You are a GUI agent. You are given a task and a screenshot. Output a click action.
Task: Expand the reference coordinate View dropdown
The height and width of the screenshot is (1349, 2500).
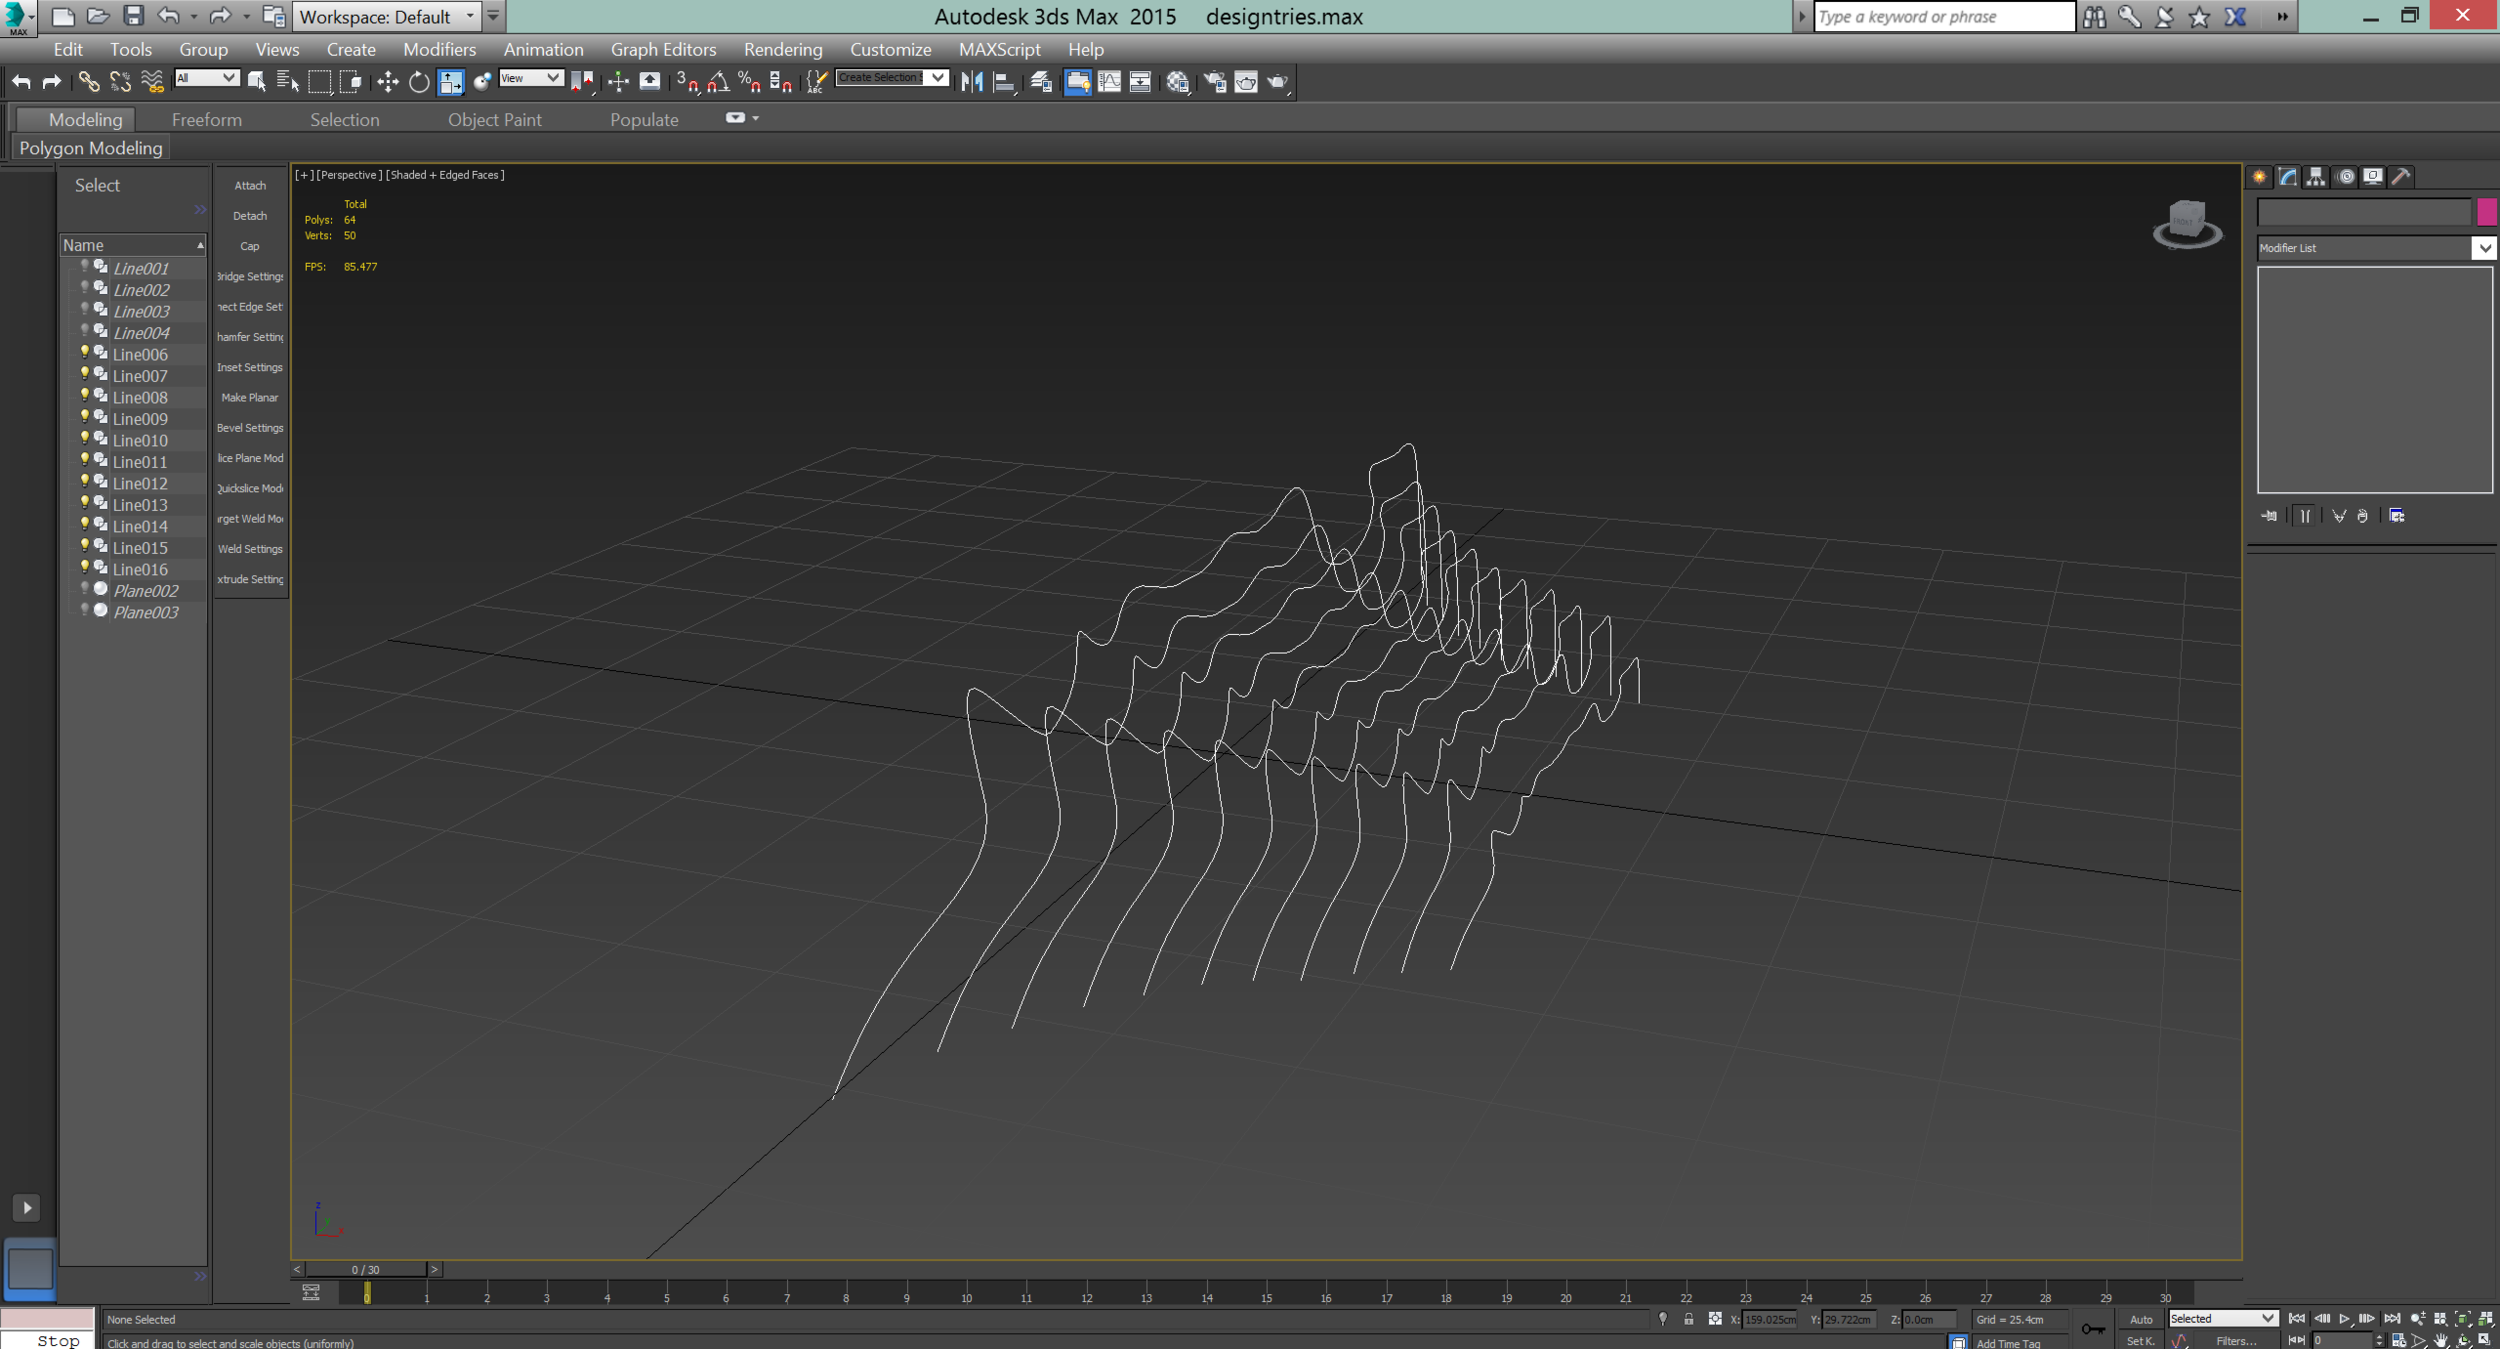553,78
